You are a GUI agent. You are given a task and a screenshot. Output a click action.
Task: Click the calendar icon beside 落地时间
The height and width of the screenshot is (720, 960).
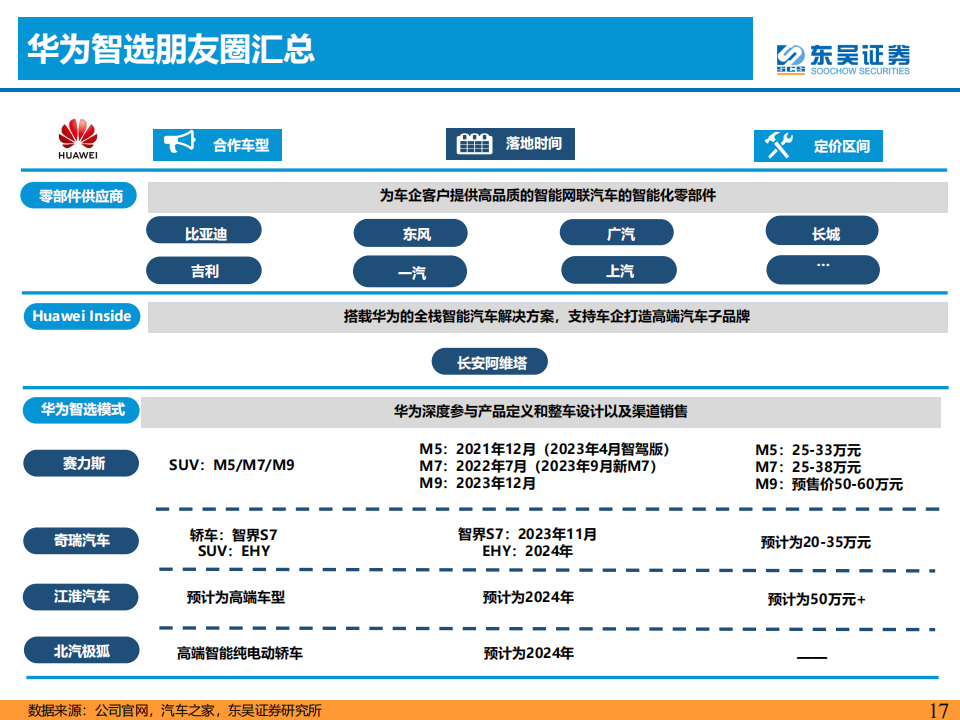point(474,143)
